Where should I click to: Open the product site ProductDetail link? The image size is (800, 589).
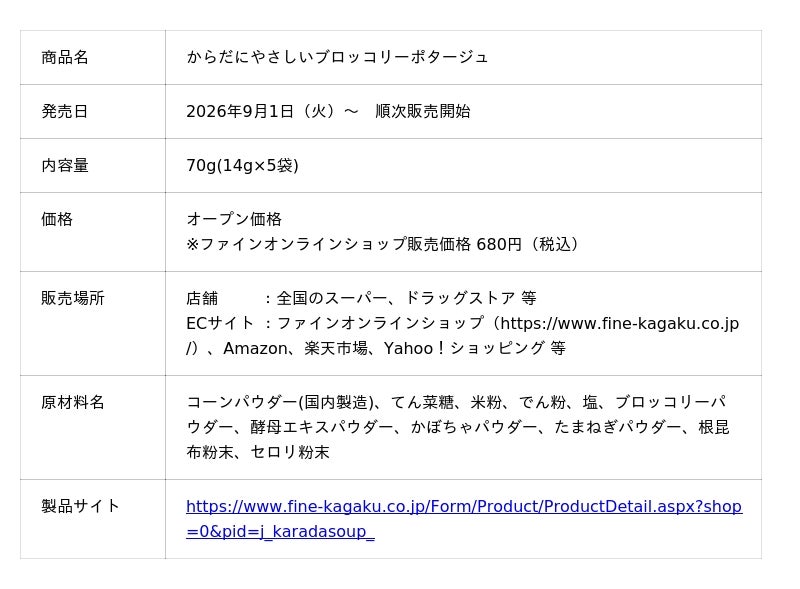click(x=464, y=506)
